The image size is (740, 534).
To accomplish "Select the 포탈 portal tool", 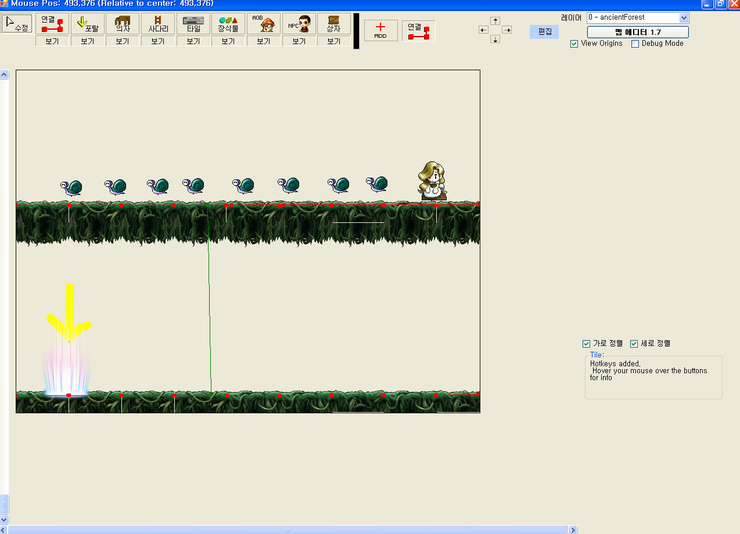I will [x=87, y=24].
